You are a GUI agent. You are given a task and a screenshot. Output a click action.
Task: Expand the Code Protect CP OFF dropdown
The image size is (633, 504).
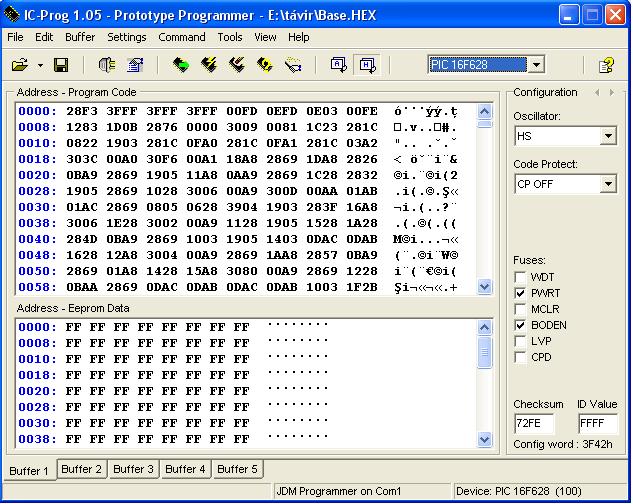point(608,184)
